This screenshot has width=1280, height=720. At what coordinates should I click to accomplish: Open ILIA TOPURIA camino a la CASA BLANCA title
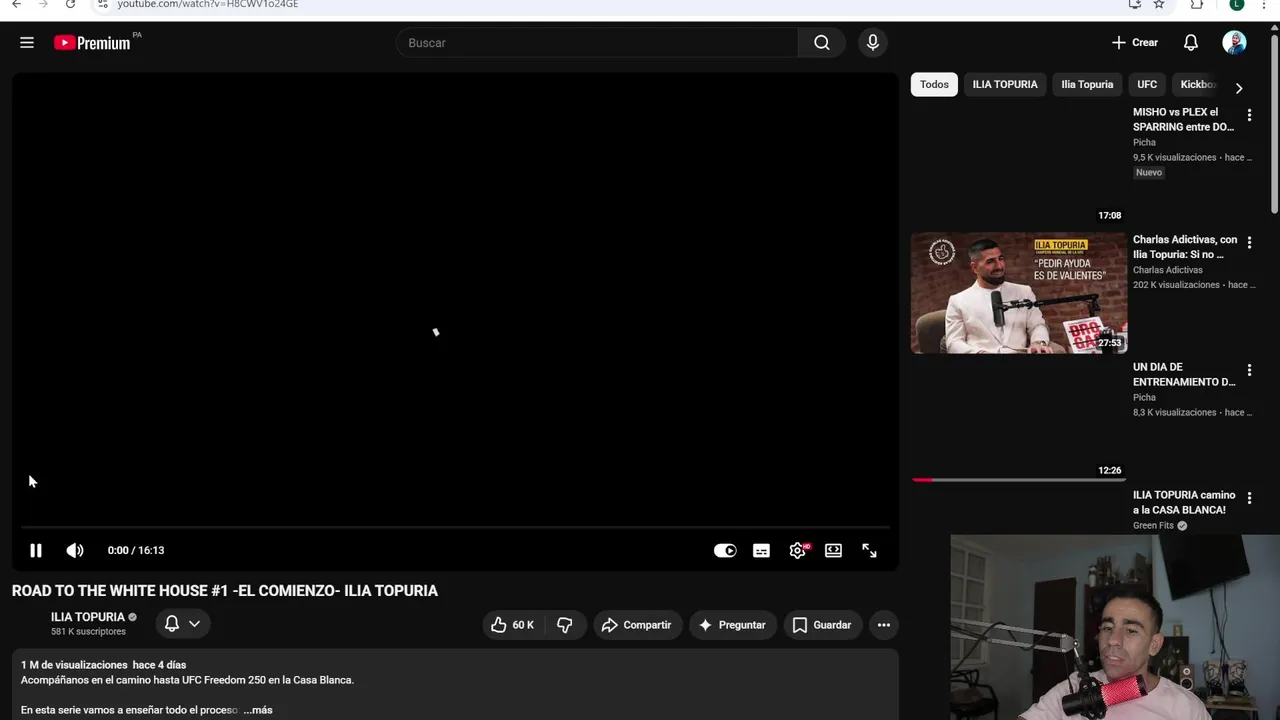1184,502
